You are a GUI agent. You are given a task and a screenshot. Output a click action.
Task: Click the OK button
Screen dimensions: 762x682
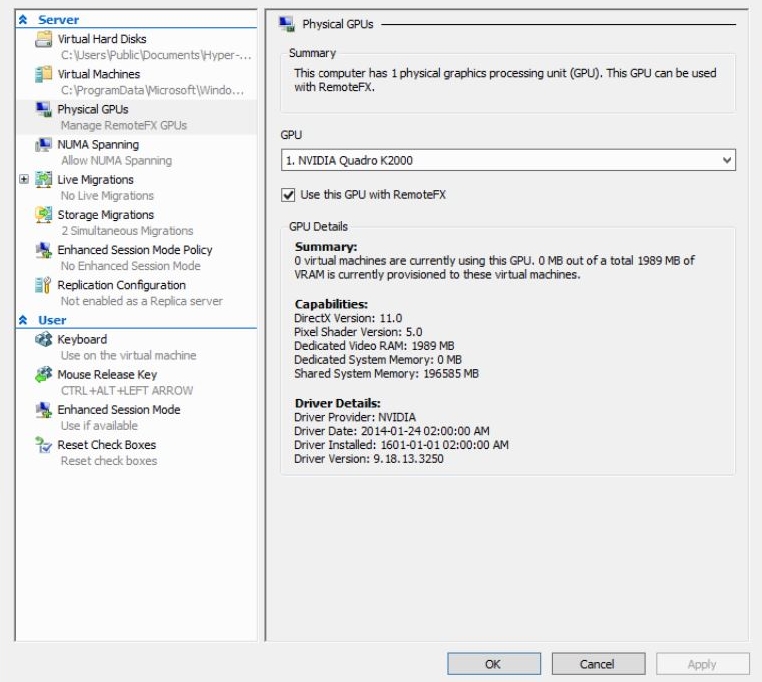[x=494, y=664]
